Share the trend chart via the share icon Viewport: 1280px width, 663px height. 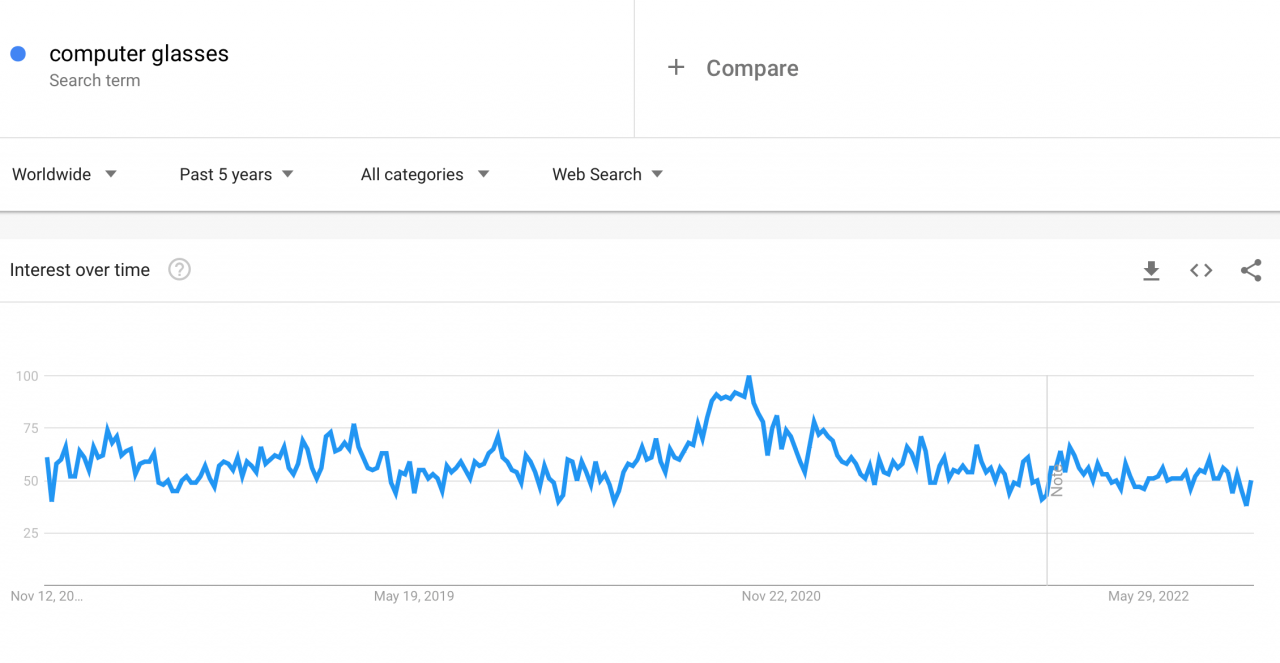[1251, 270]
